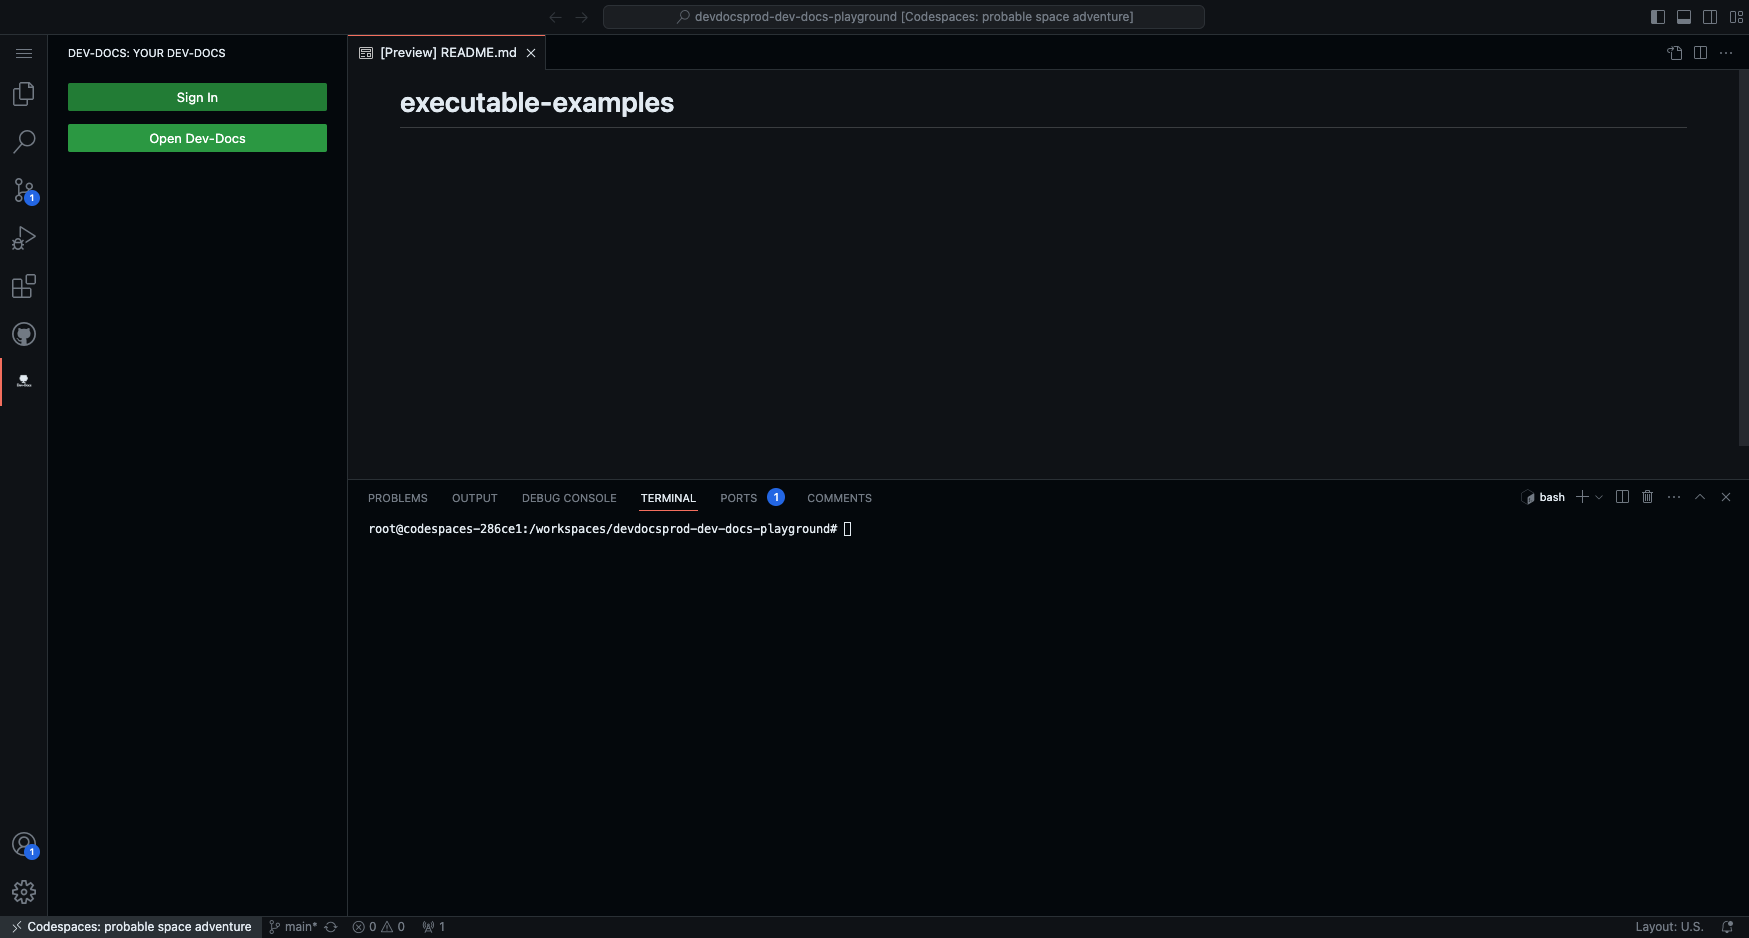Open the Search view icon
This screenshot has width=1749, height=938.
[24, 142]
